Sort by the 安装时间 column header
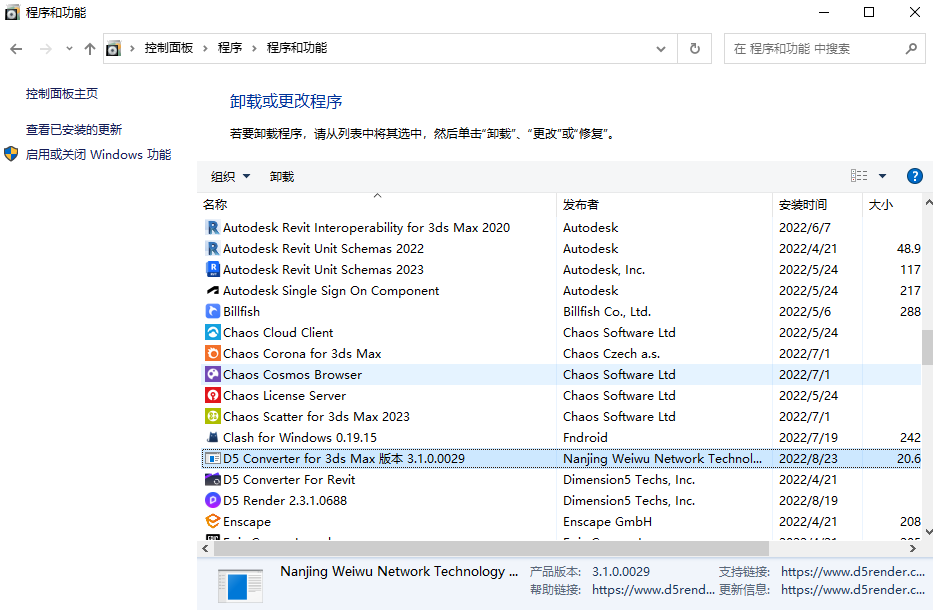The image size is (933, 610). pyautogui.click(x=817, y=204)
